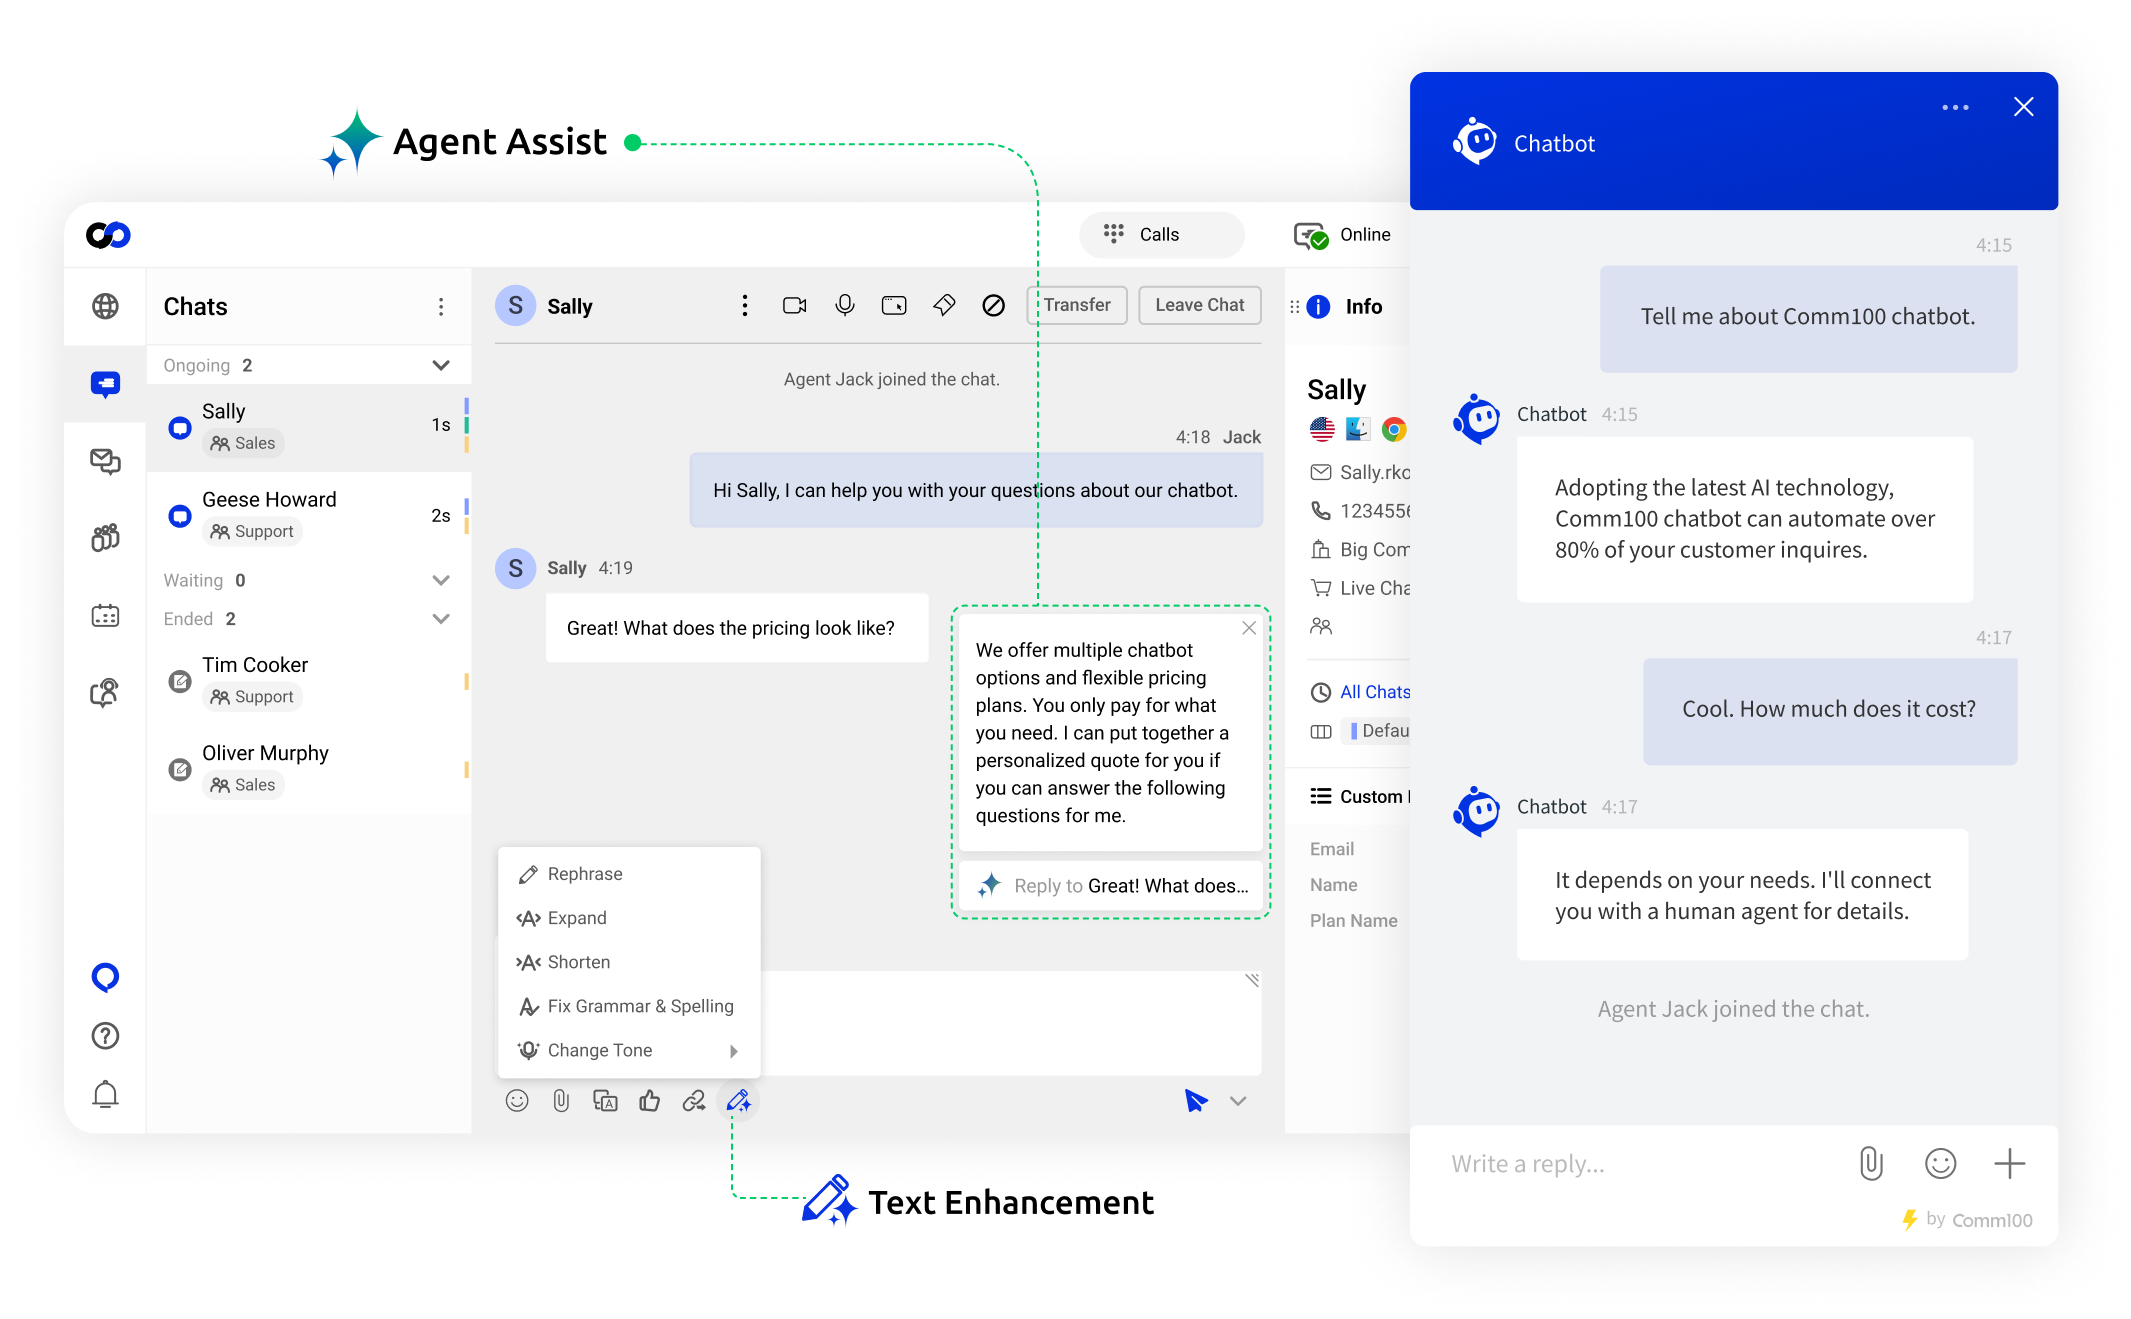Open Tim Cooker's ended chat
The height and width of the screenshot is (1319, 2131).
(x=308, y=681)
